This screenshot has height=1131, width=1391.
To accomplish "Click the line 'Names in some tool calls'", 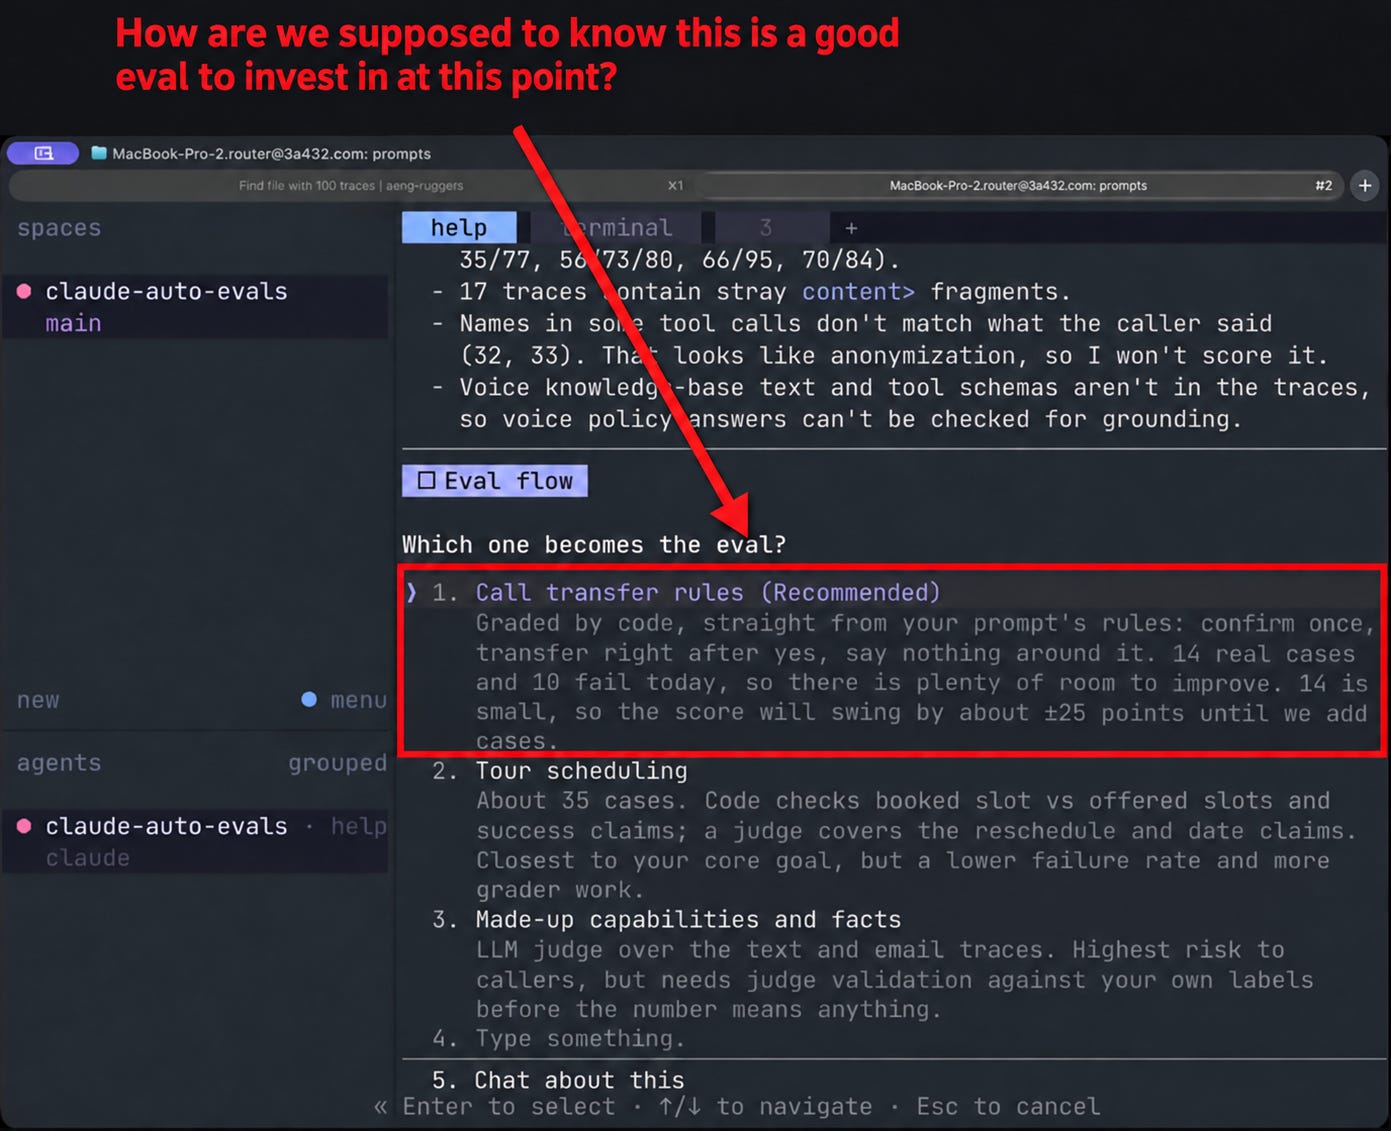I will click(x=866, y=324).
